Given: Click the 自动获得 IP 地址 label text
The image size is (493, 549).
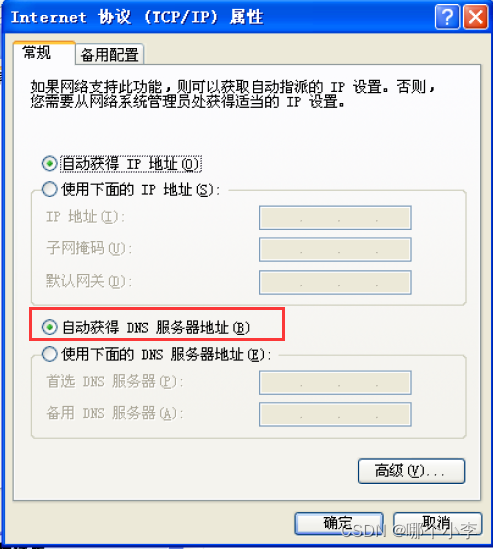Looking at the screenshot, I should tap(131, 164).
